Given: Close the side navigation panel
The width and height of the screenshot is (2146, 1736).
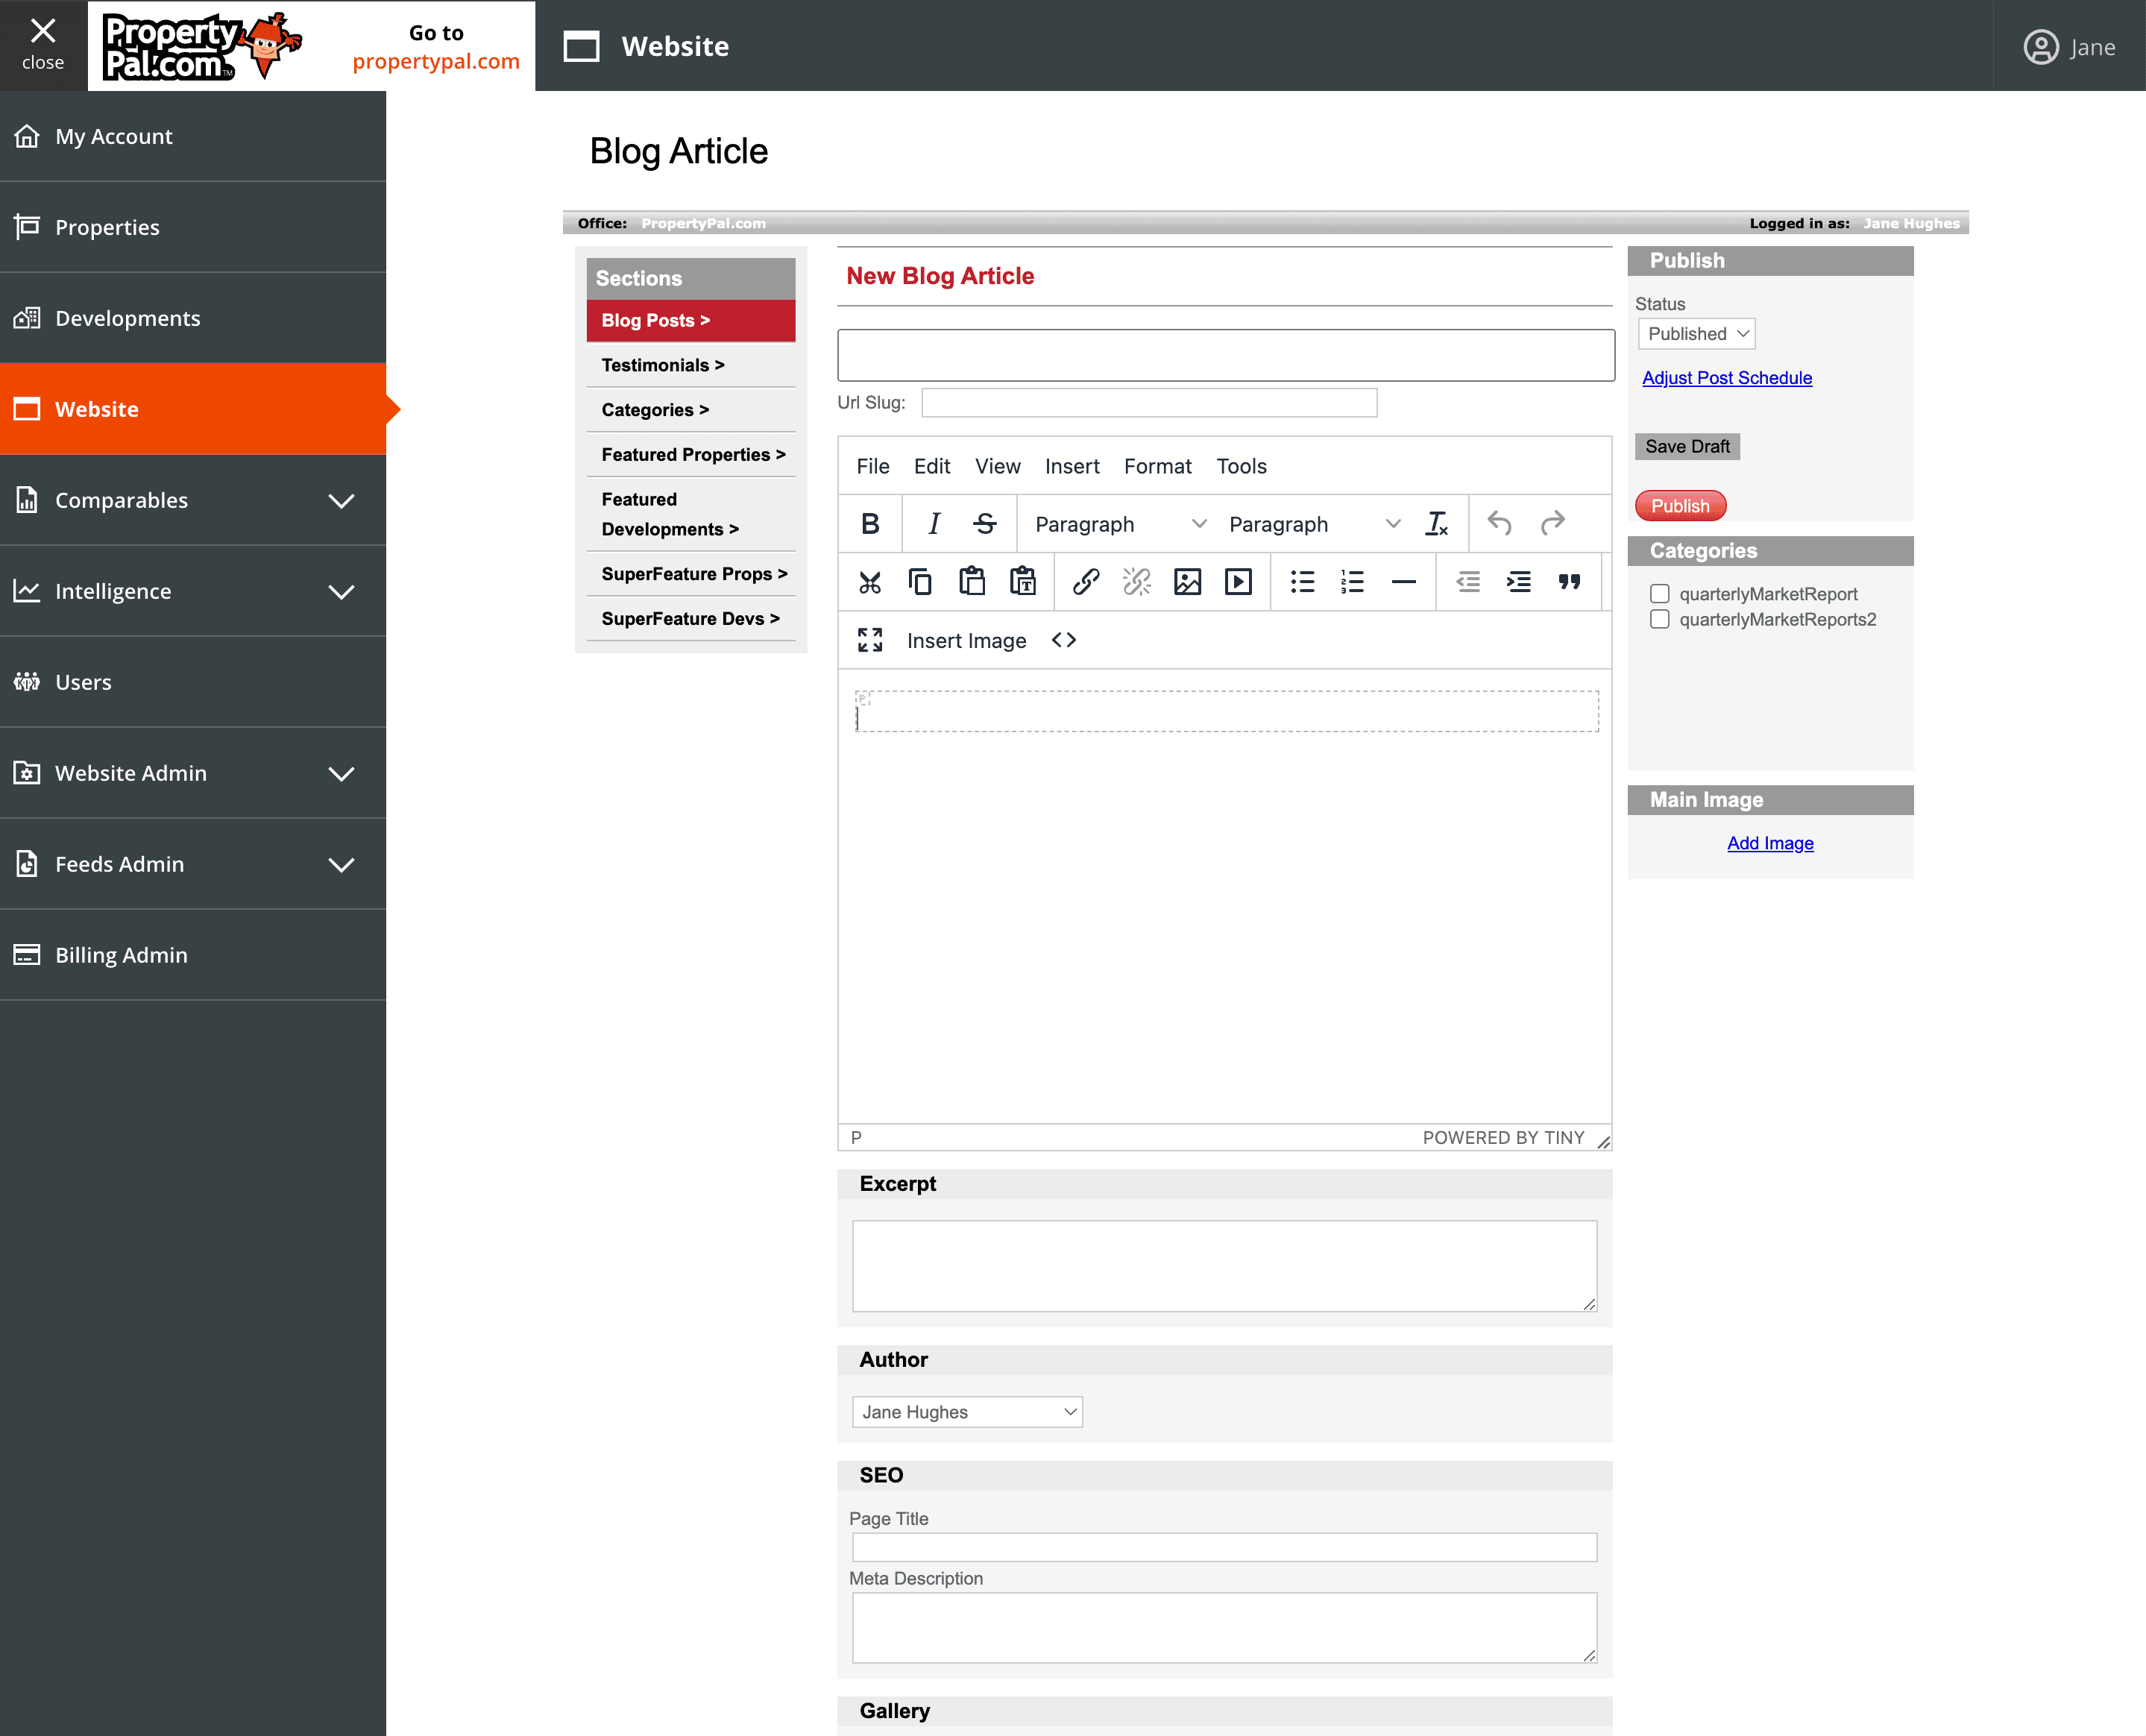Looking at the screenshot, I should click(x=43, y=45).
